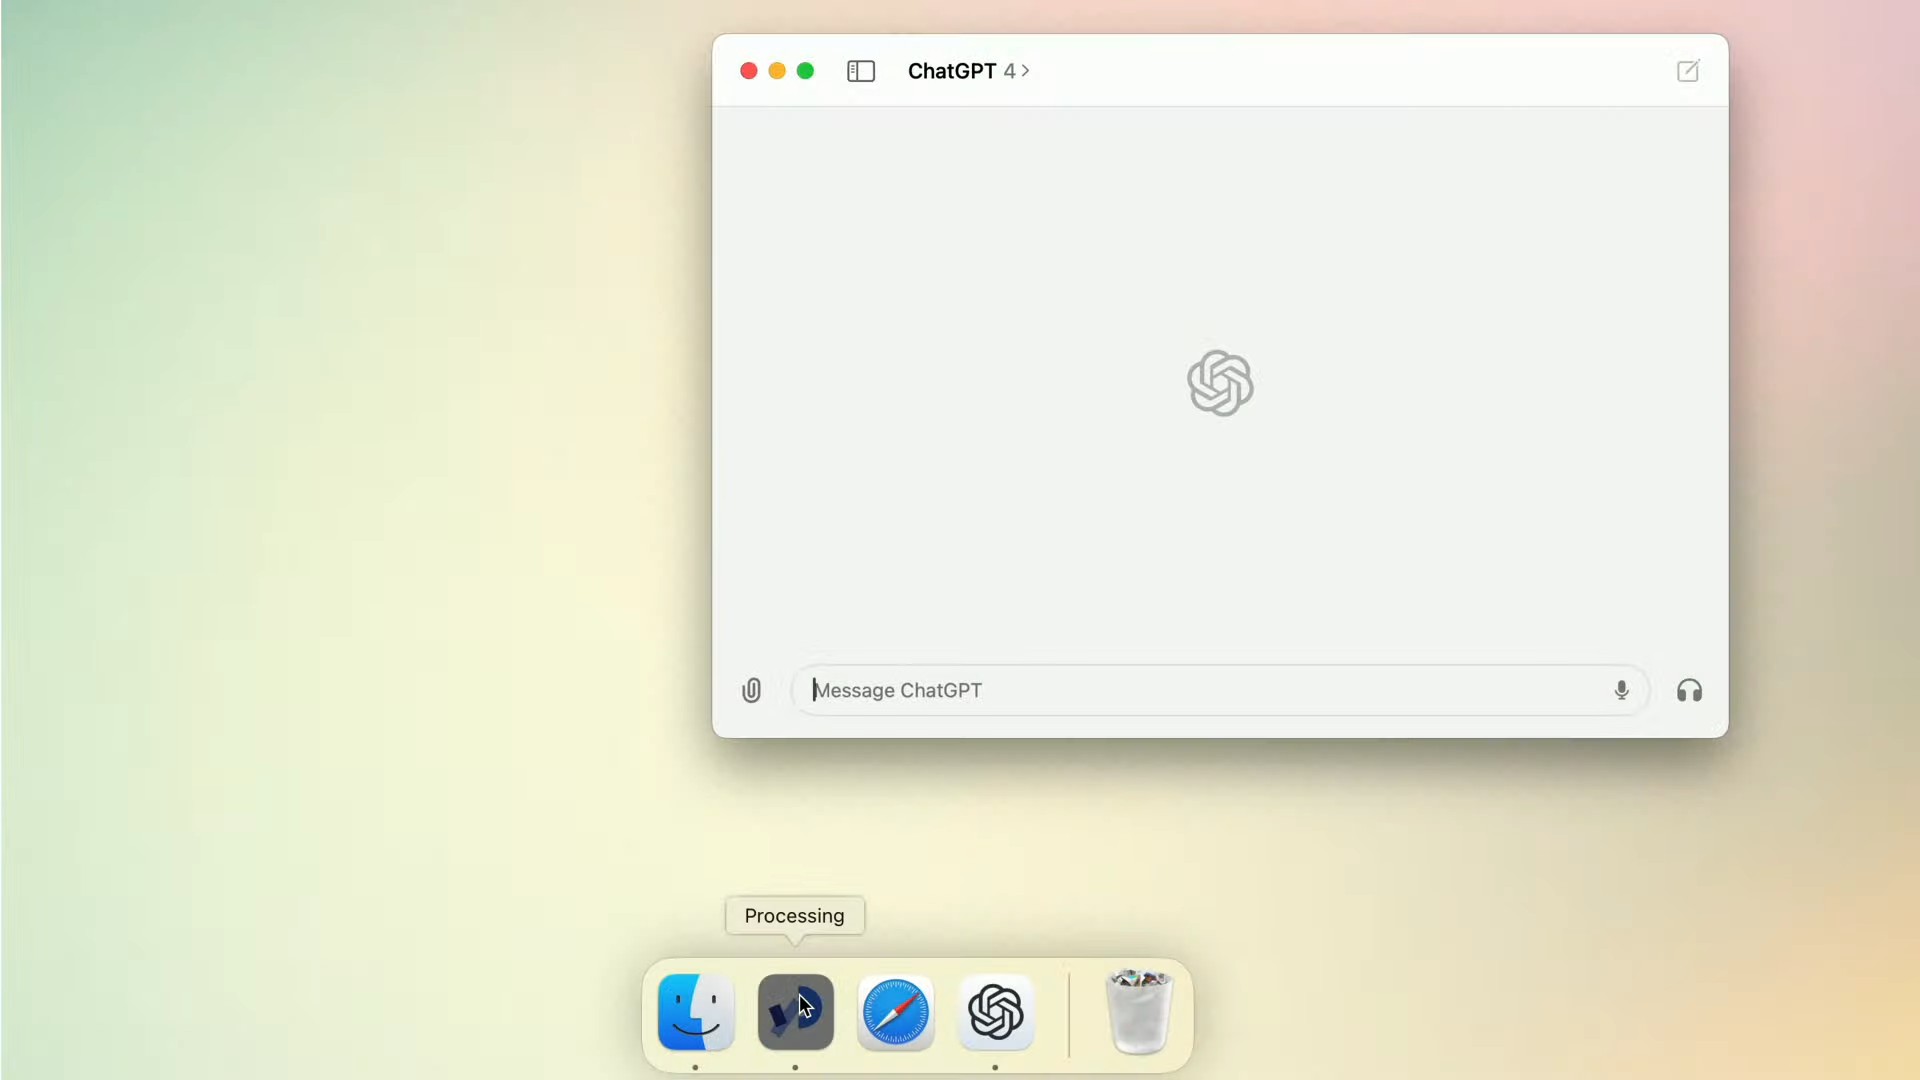
Task: Open the Processing app in dock
Action: pyautogui.click(x=795, y=1012)
